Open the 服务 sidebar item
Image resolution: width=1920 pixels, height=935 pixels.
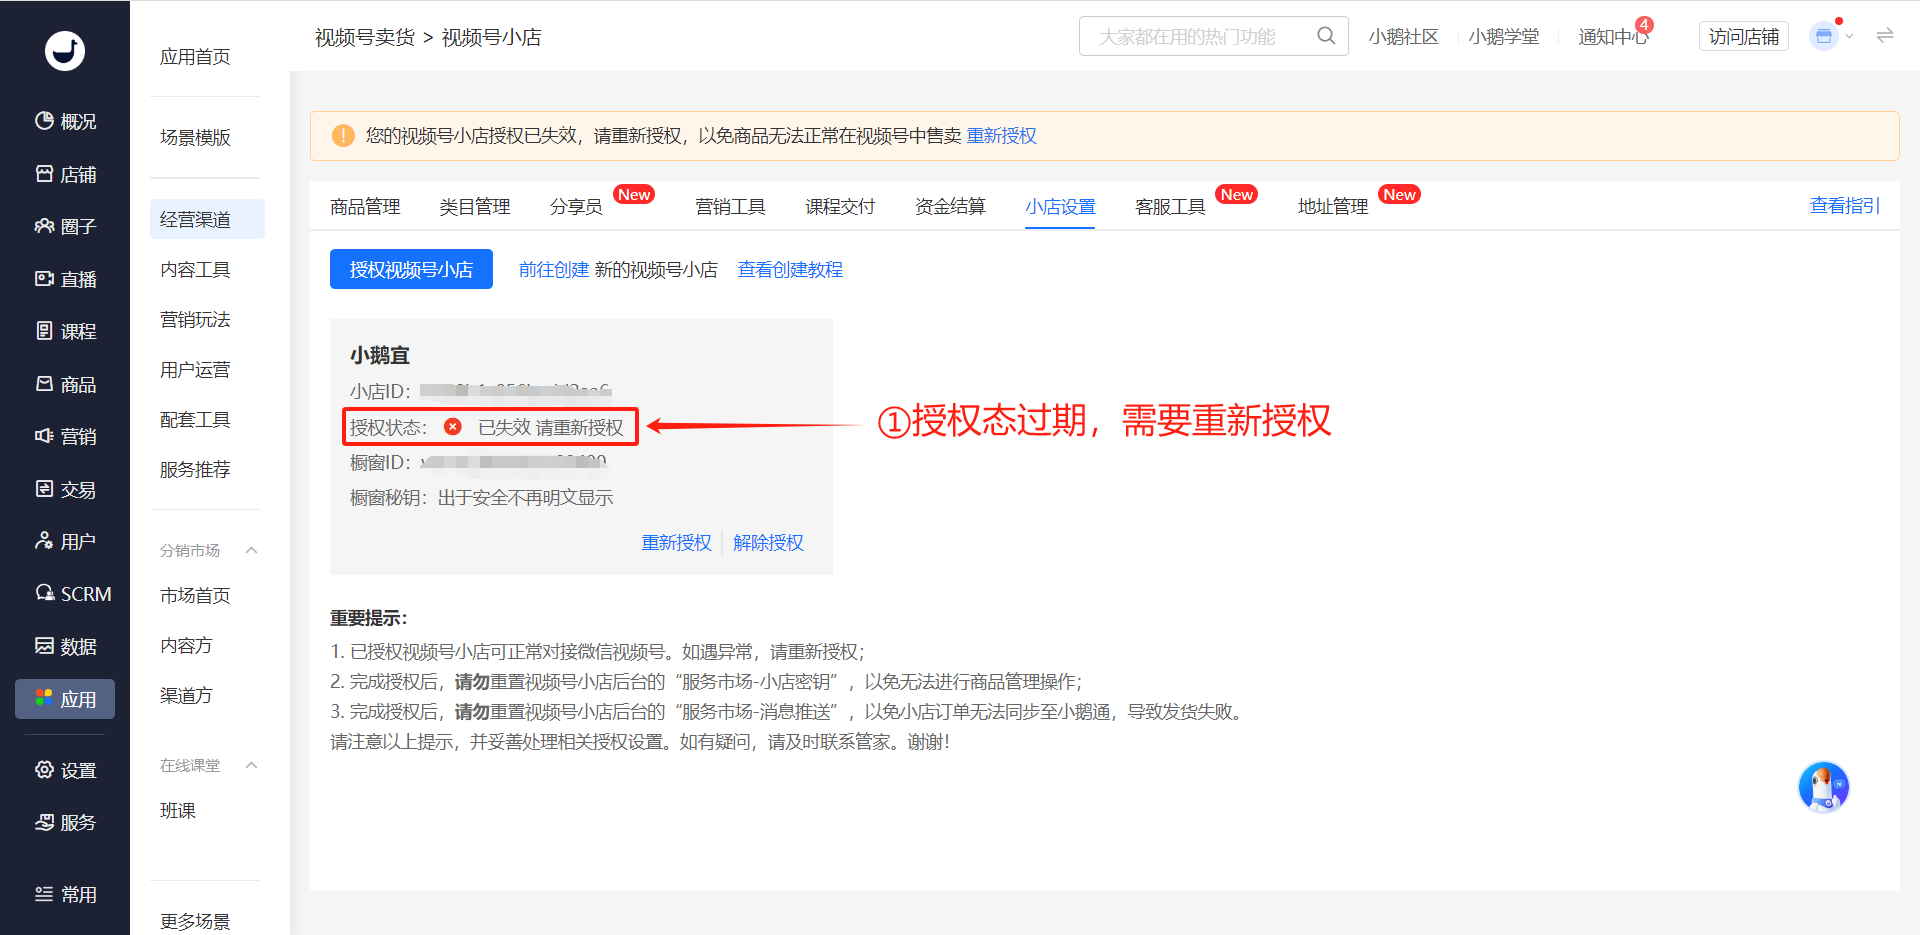point(65,822)
